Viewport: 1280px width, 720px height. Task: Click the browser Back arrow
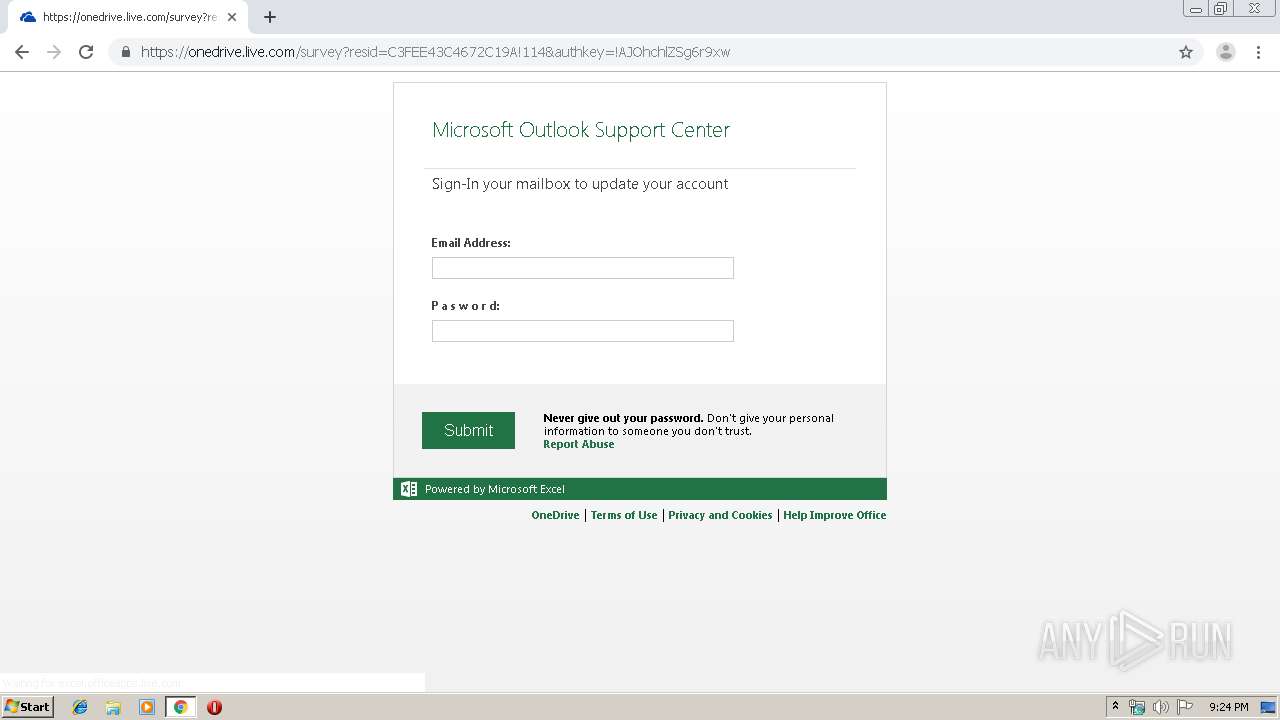(x=22, y=52)
